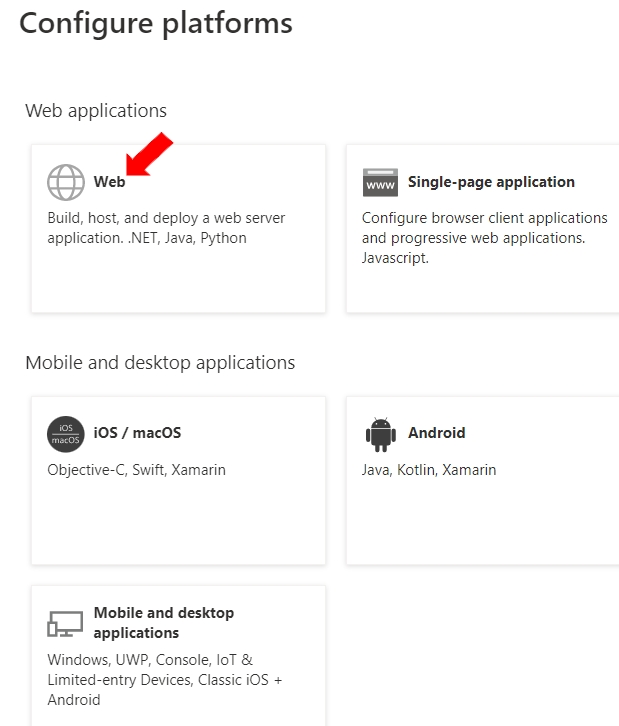The width and height of the screenshot is (619, 726).
Task: Click the Objective-C, Swift, Xamarin description
Action: pos(136,469)
